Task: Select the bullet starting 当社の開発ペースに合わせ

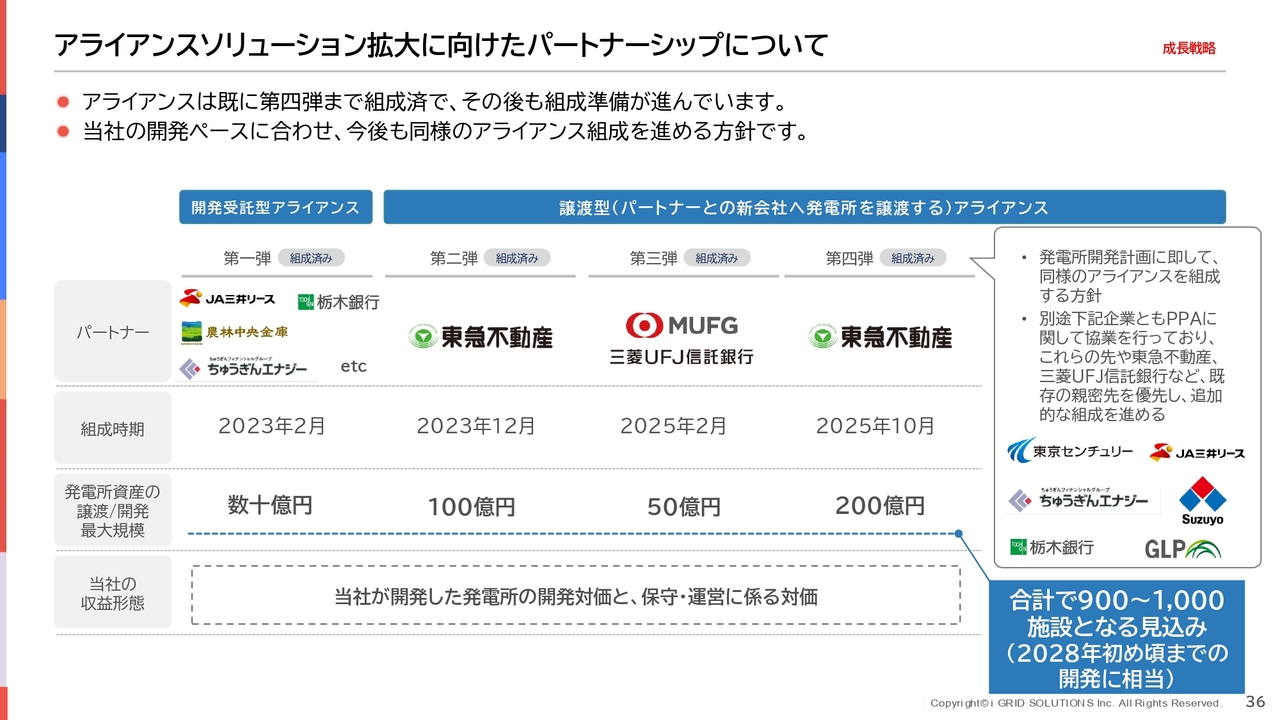Action: (x=445, y=131)
